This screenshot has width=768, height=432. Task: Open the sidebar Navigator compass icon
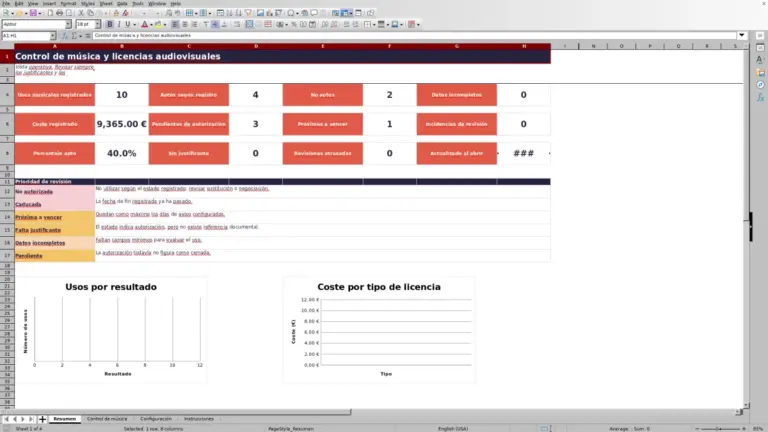point(760,85)
